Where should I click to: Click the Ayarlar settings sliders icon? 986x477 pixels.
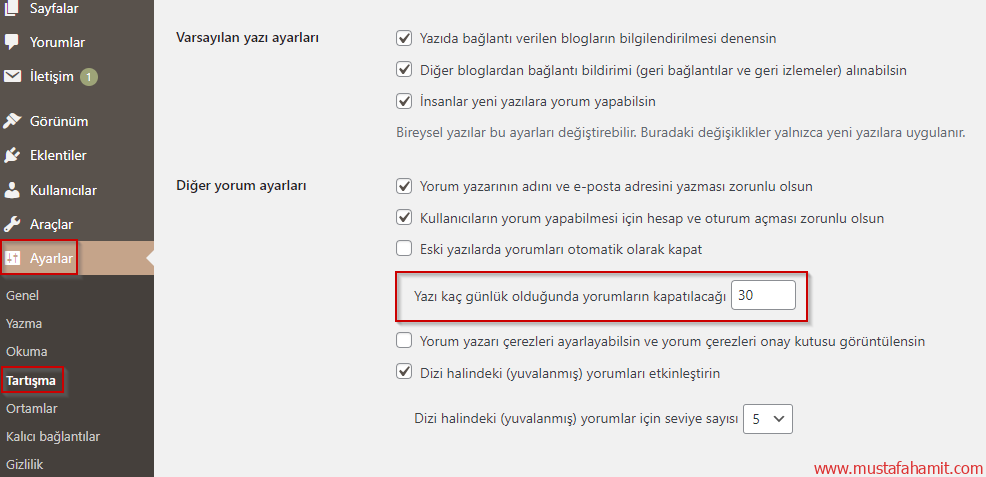pyautogui.click(x=14, y=259)
